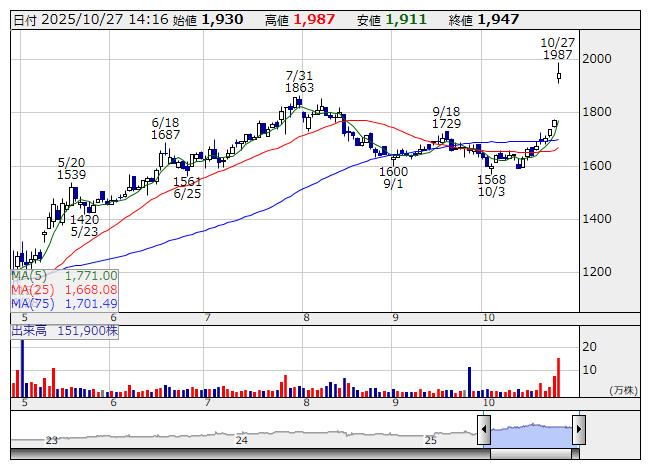Click the bottom horizontal scrollbar thumb

(x=531, y=454)
